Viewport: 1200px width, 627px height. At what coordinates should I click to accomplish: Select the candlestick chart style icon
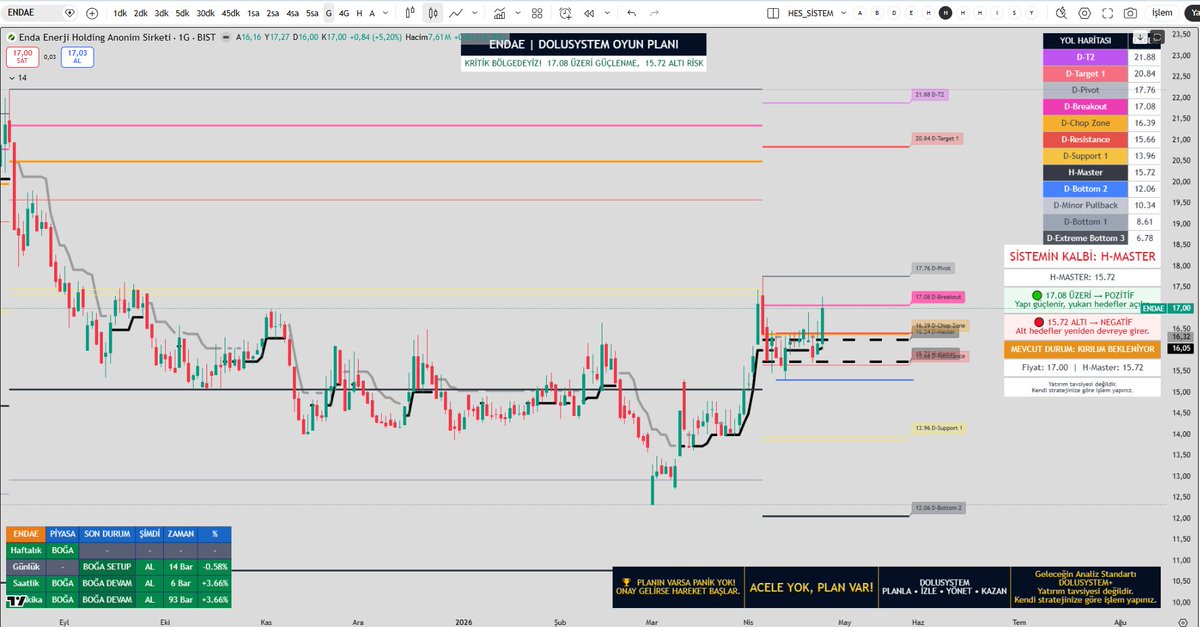click(433, 14)
